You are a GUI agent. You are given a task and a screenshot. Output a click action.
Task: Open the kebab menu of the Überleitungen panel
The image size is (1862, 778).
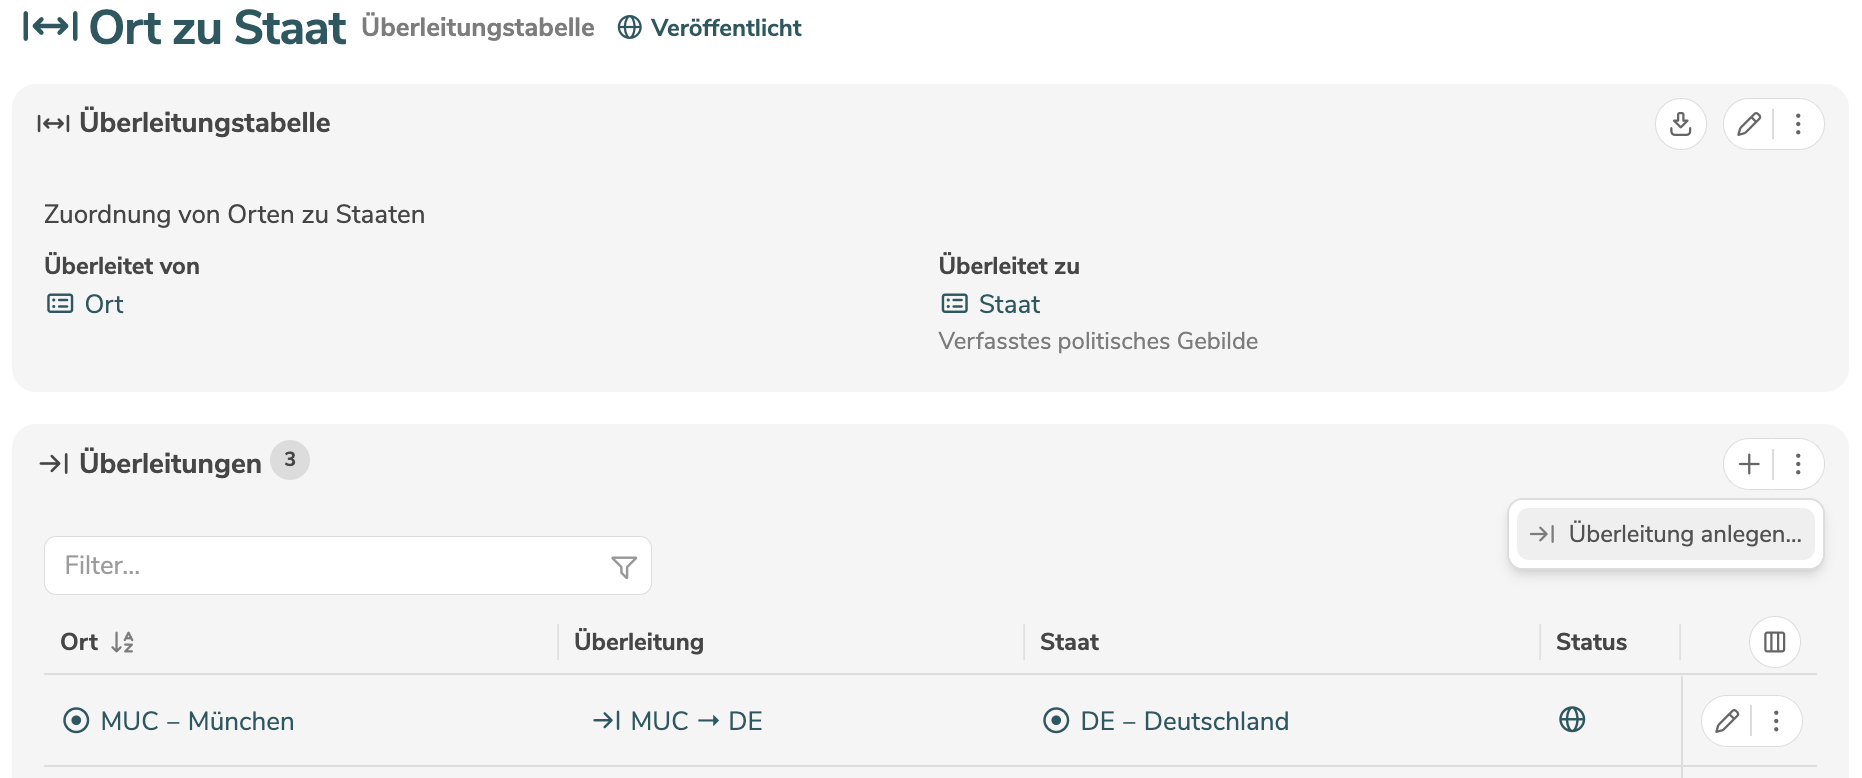tap(1798, 463)
